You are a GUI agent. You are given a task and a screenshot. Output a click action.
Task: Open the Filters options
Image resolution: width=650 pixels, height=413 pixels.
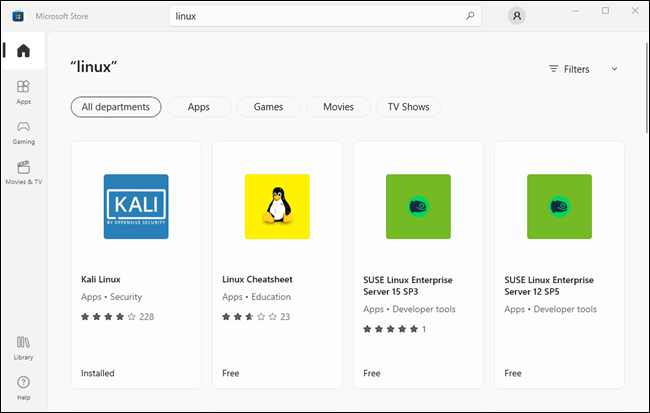[569, 69]
